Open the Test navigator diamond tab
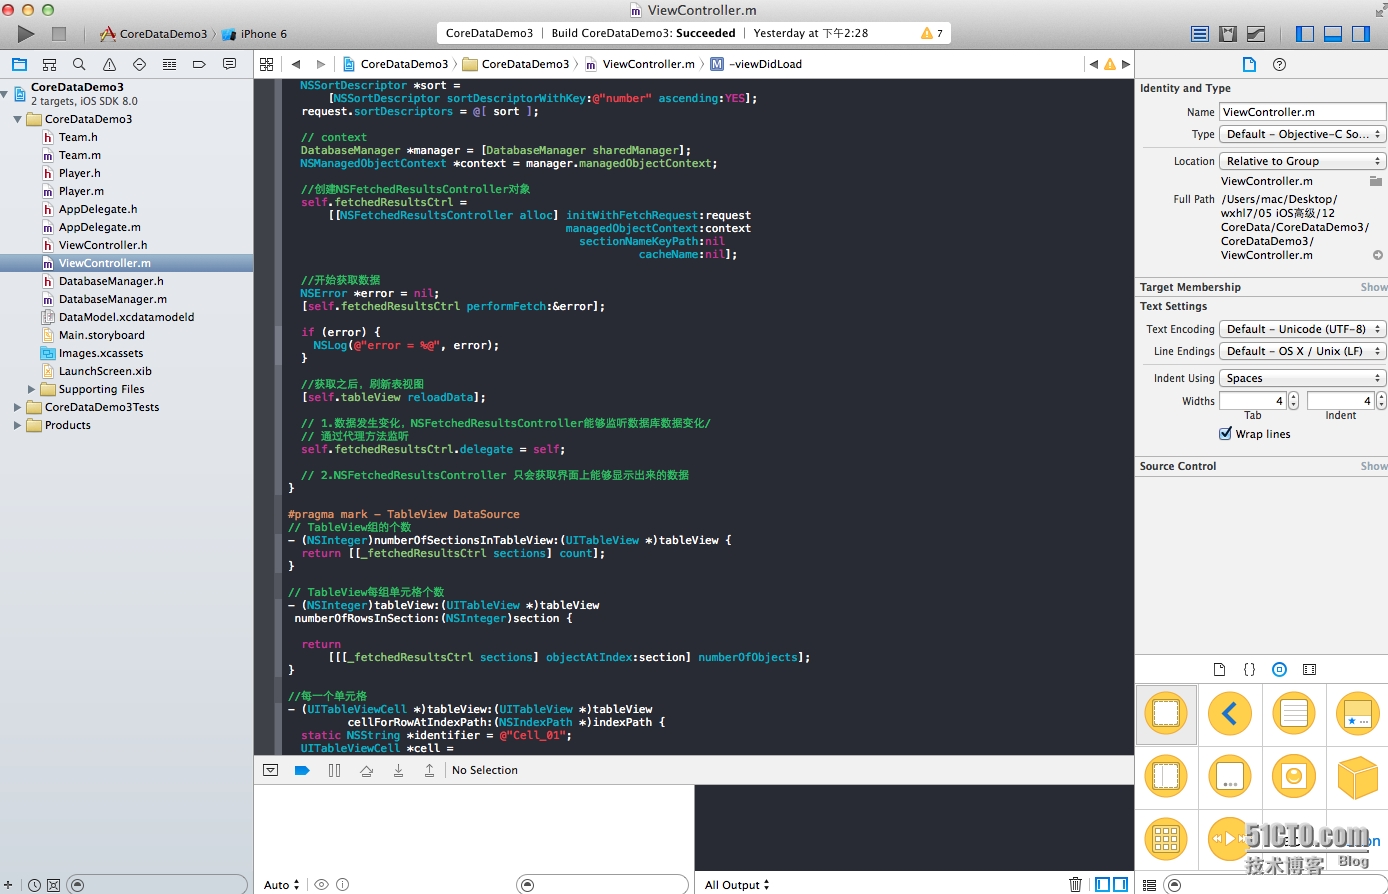Viewport: 1388px width, 894px height. [139, 64]
